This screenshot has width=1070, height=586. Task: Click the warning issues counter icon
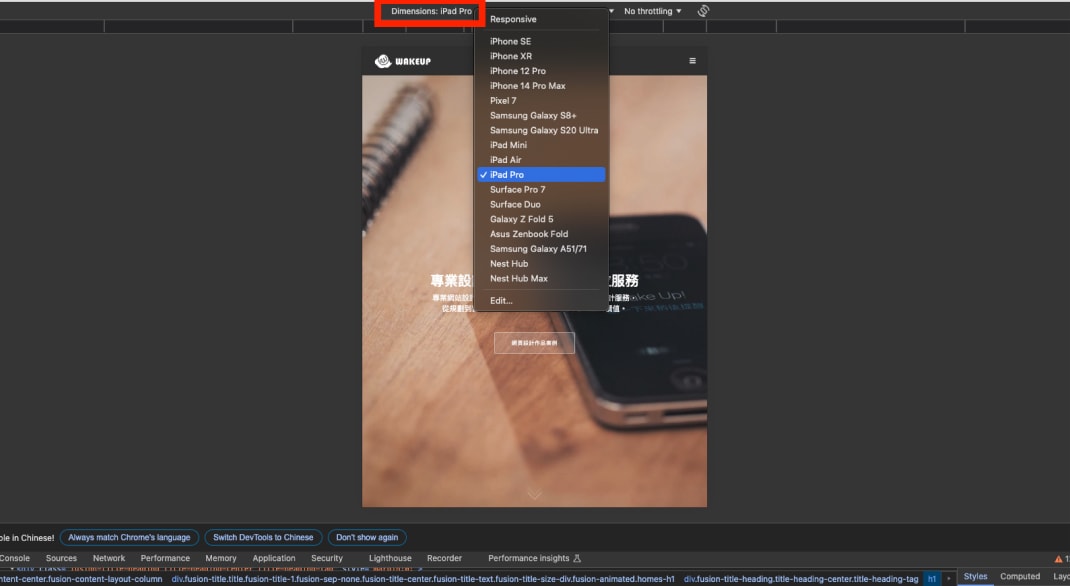click(1058, 559)
